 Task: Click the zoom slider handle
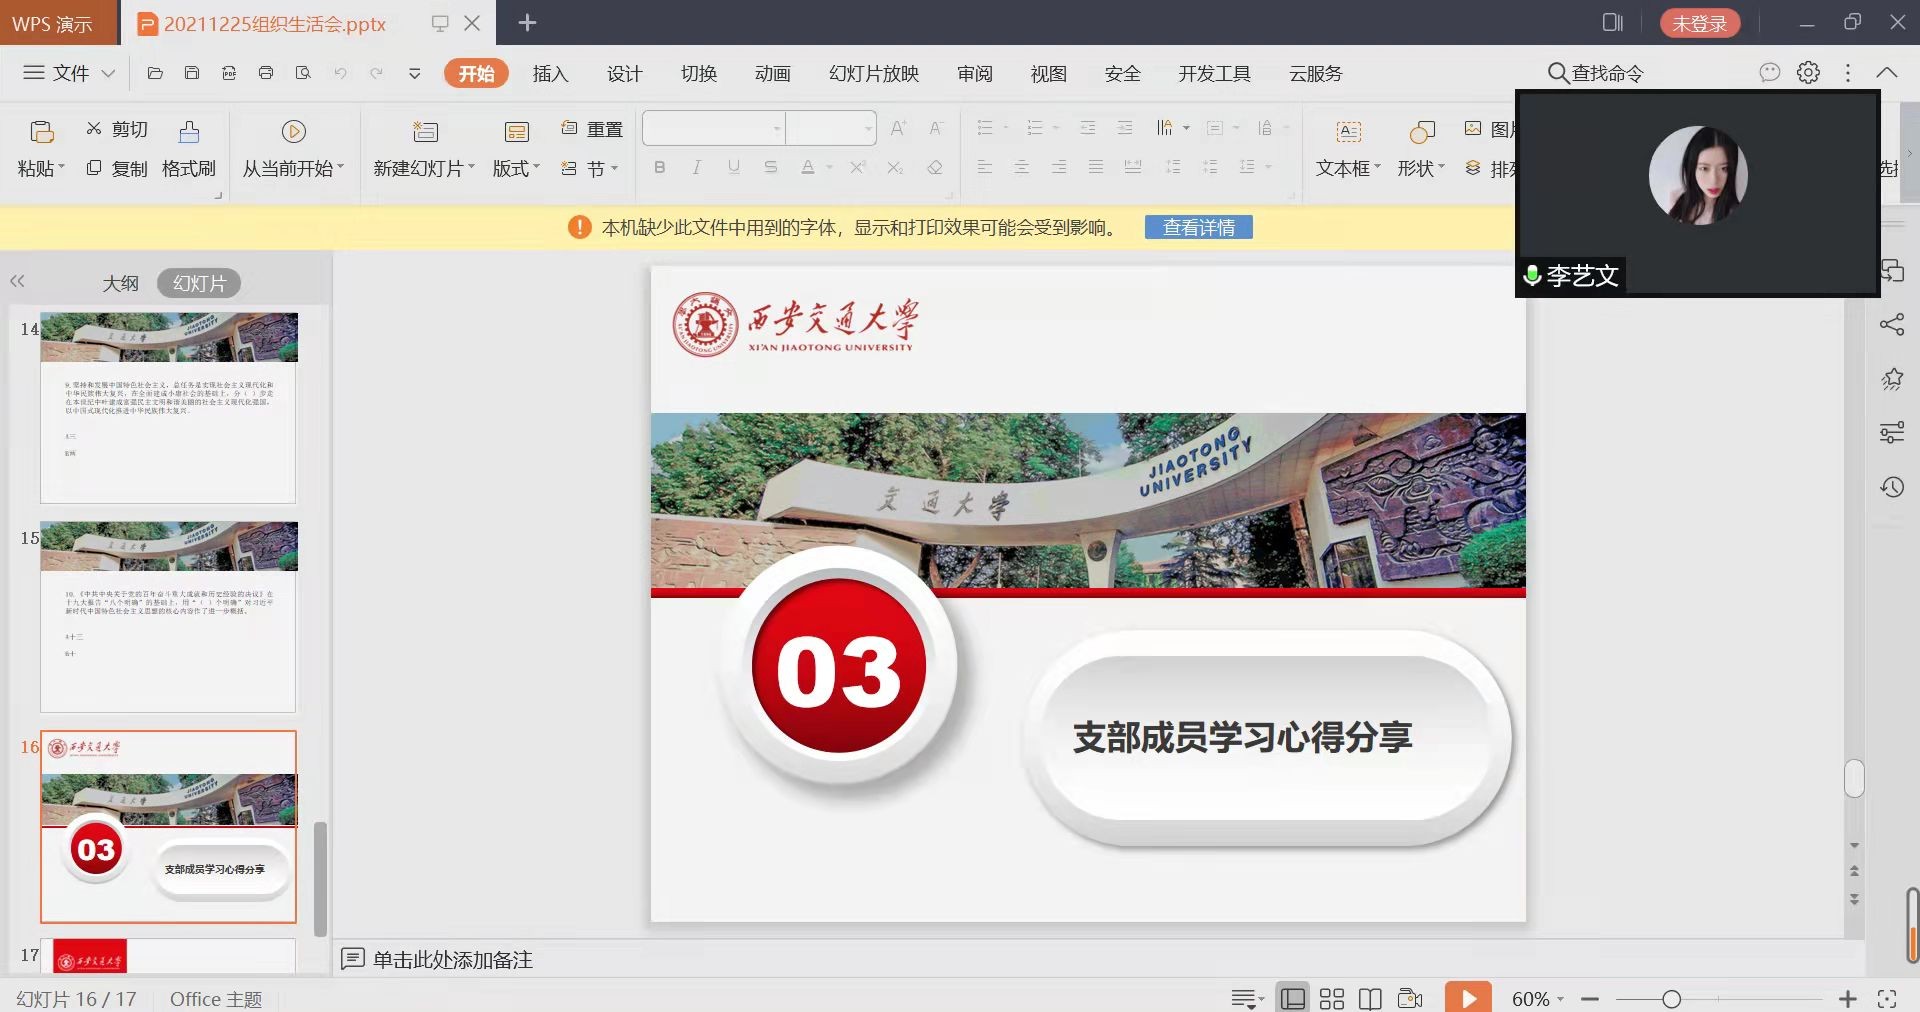[1671, 999]
